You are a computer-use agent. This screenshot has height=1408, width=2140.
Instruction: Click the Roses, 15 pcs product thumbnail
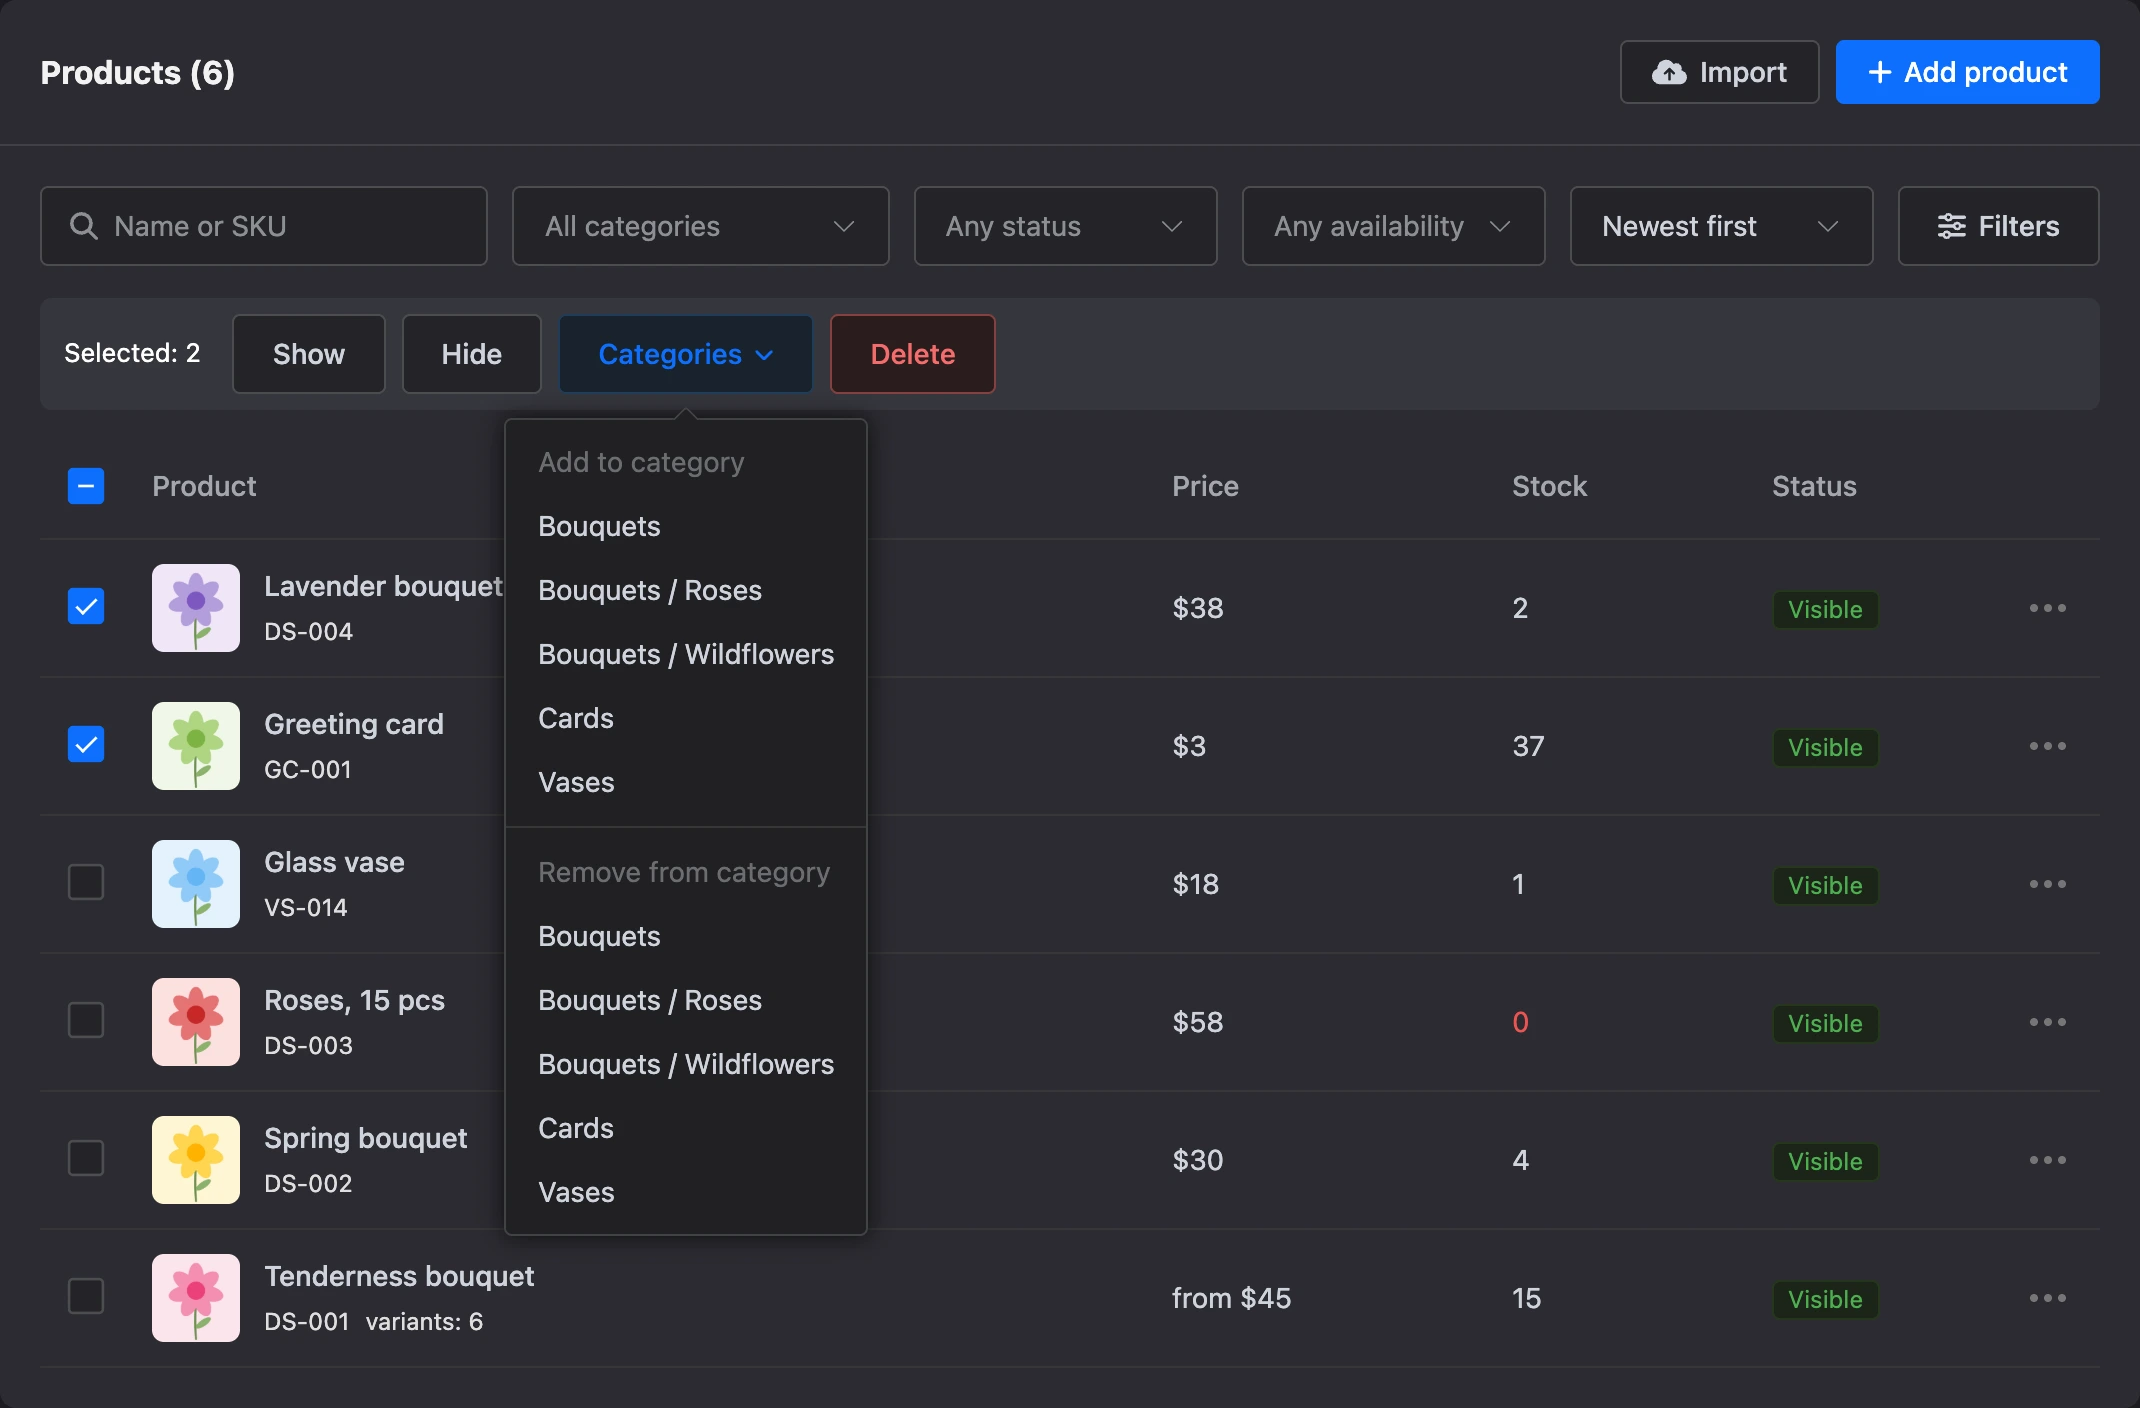point(196,1022)
